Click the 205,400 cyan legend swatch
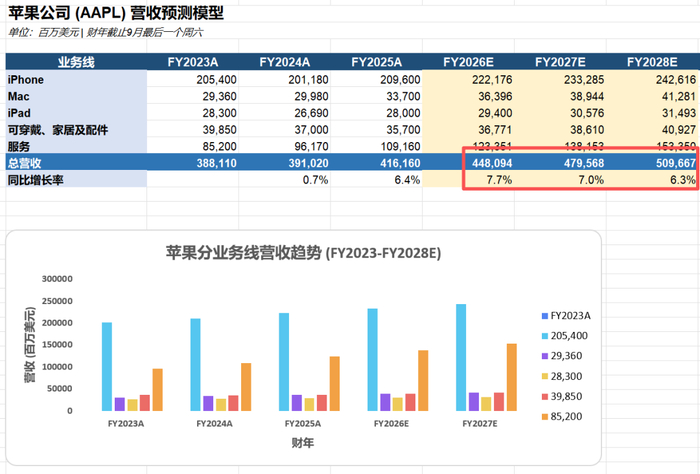 tap(545, 336)
